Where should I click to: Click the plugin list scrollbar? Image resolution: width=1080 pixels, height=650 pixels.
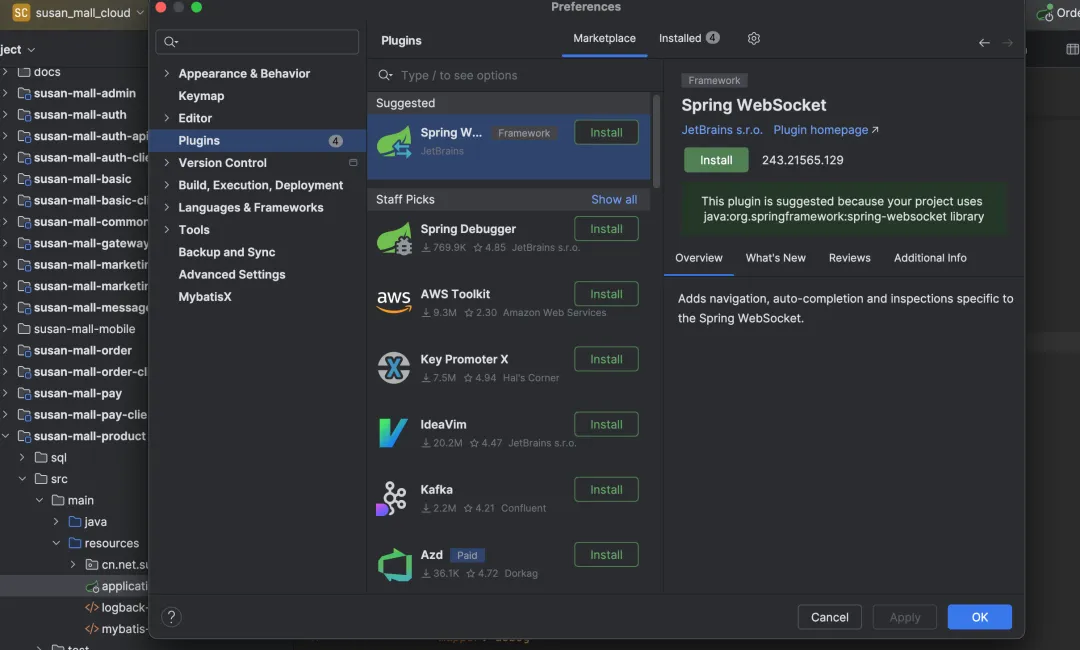656,140
